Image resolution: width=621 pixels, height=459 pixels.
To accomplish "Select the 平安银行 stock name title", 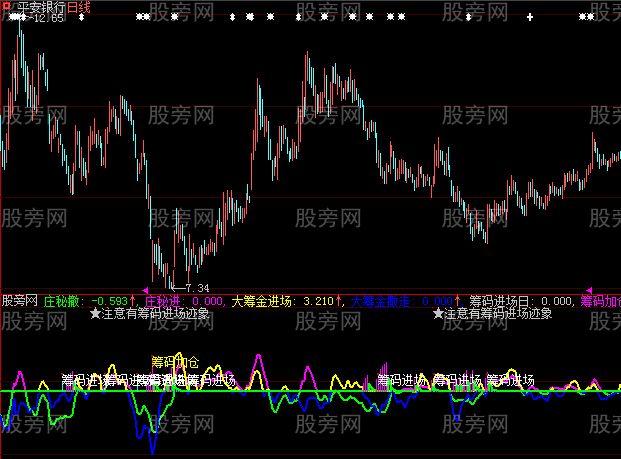I will 41,7.
